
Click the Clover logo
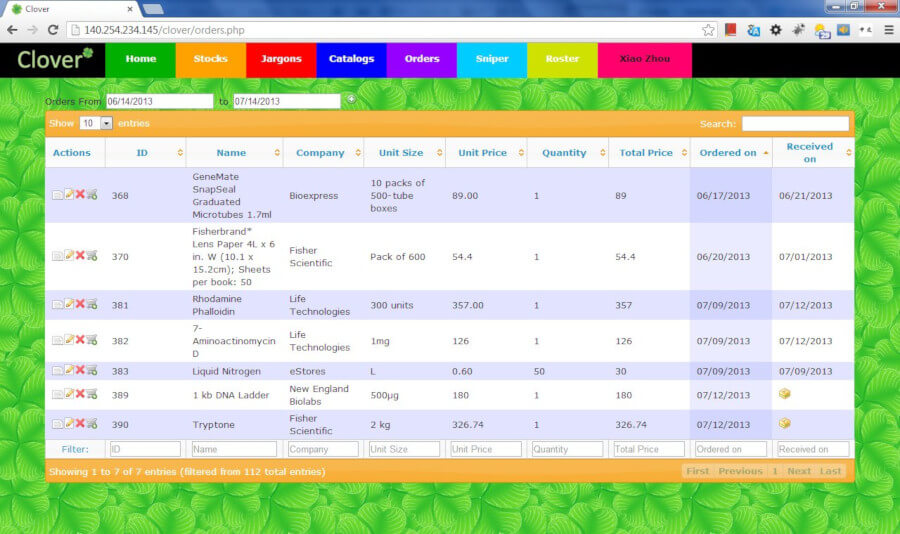55,59
